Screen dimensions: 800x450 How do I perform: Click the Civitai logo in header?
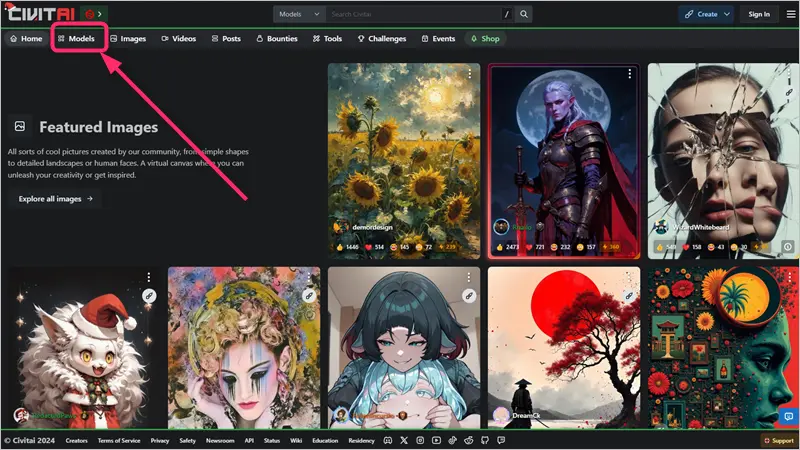point(40,14)
